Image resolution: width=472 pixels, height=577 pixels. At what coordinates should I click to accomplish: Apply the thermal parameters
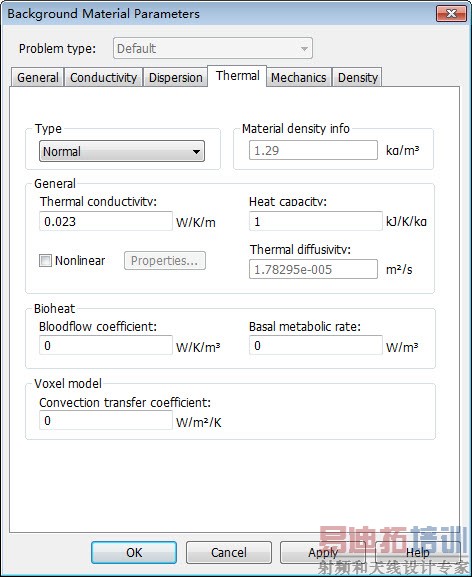[x=323, y=552]
